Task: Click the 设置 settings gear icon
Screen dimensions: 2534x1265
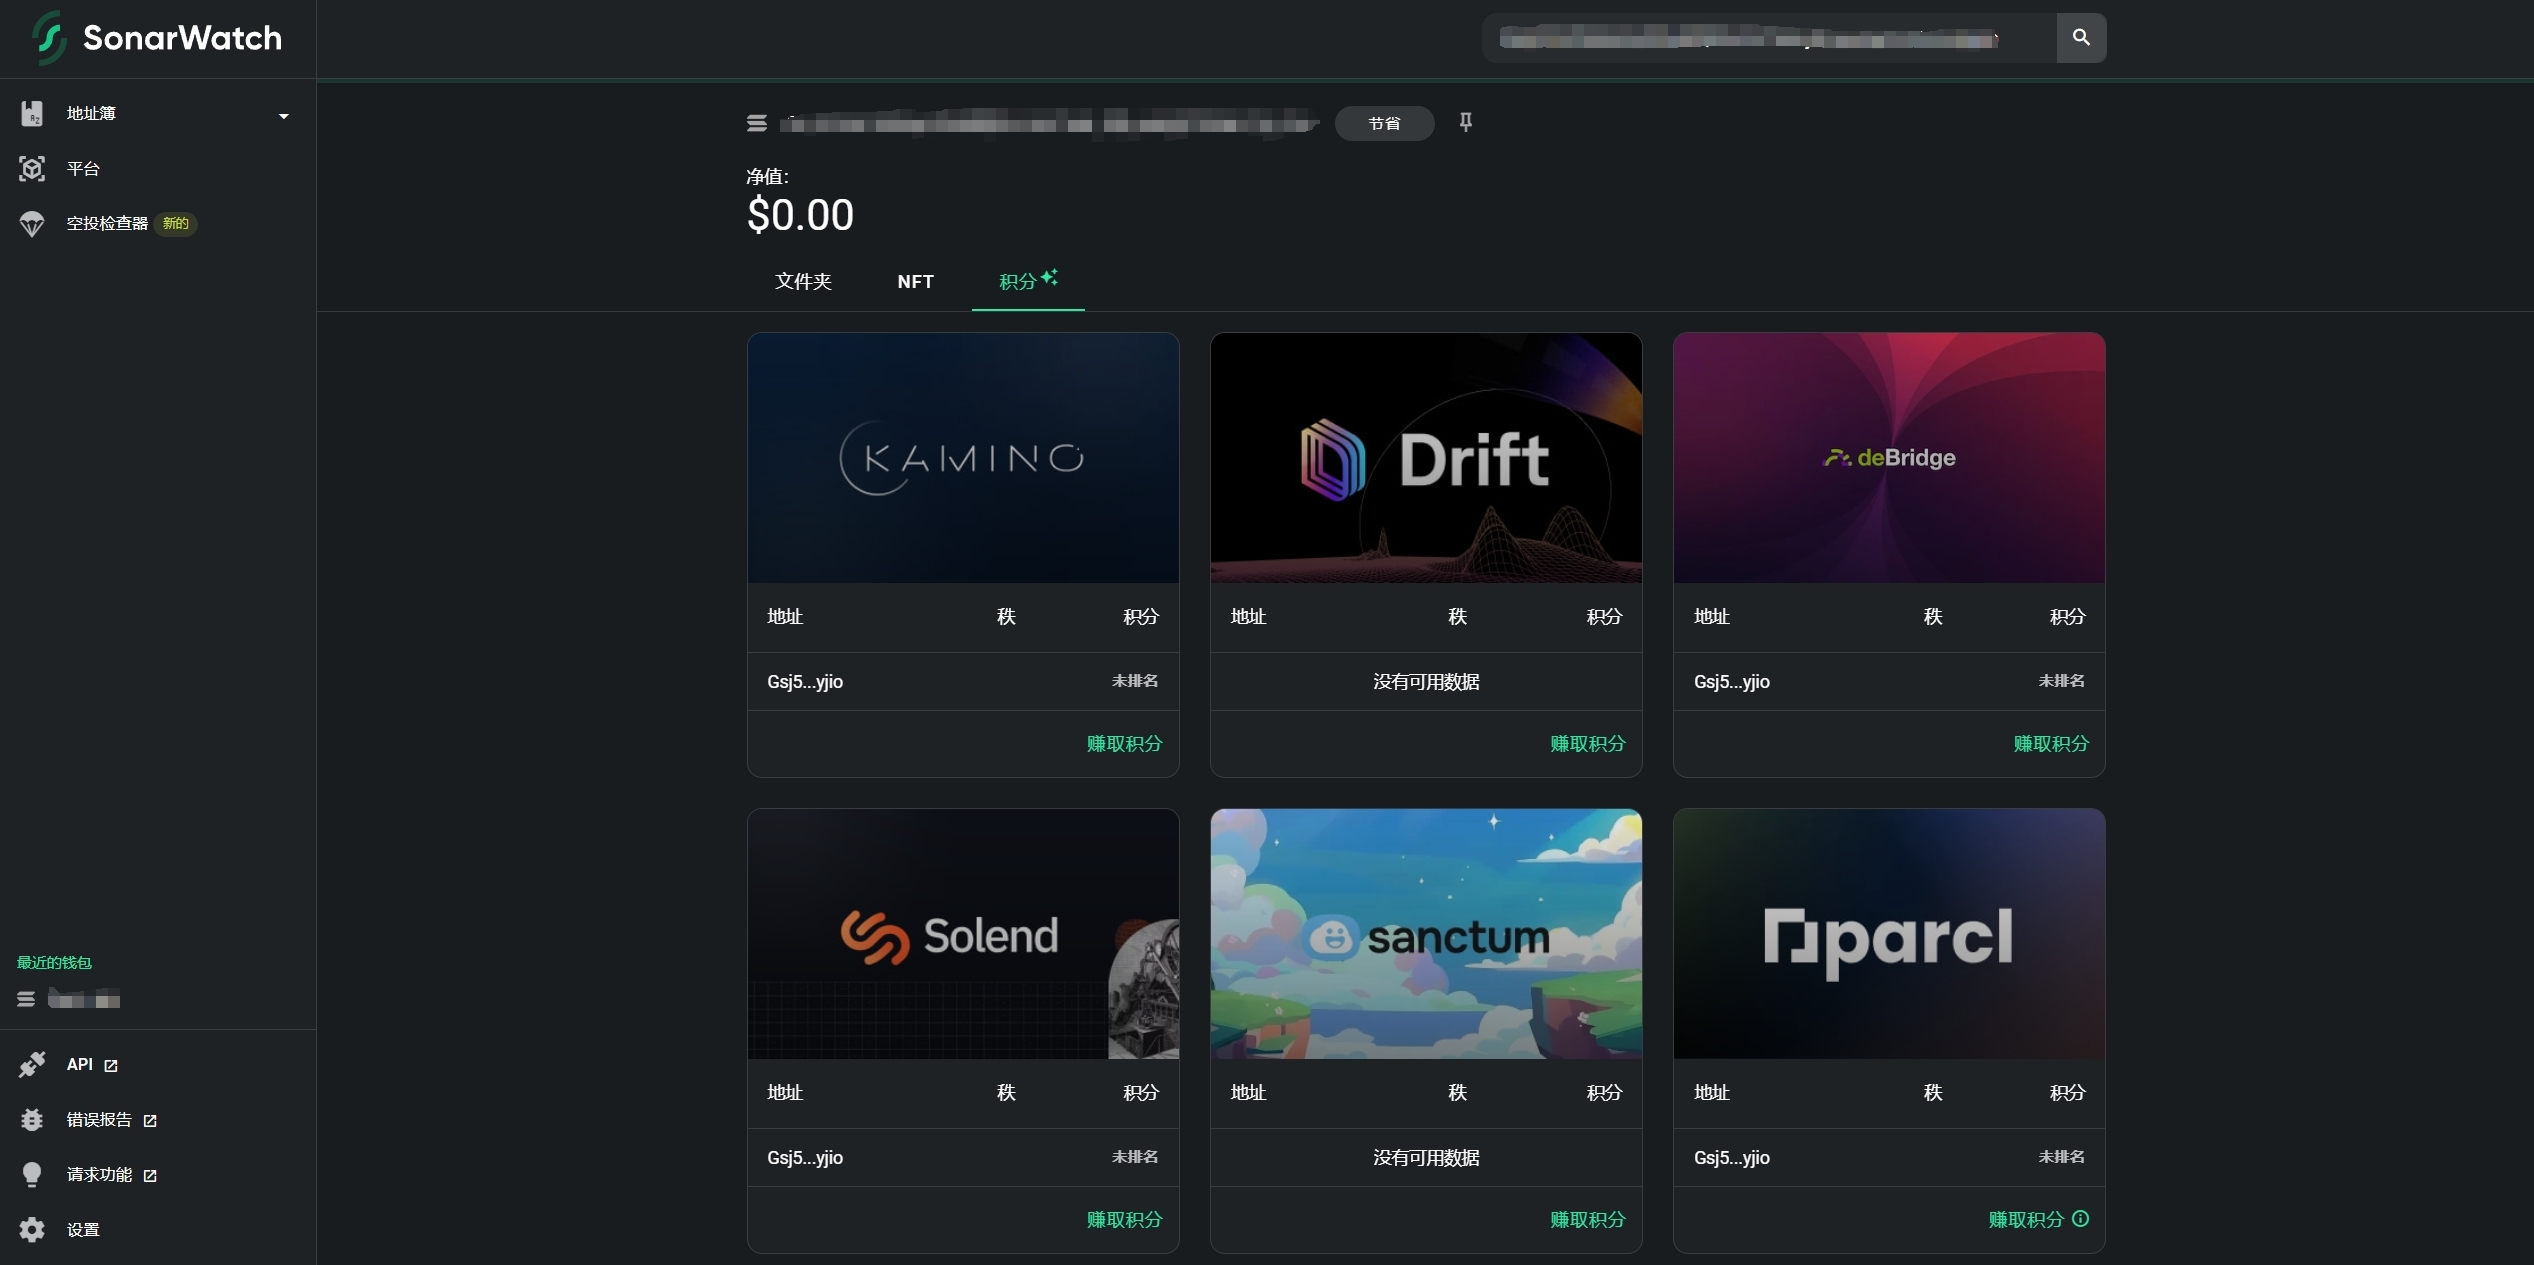Action: click(32, 1229)
